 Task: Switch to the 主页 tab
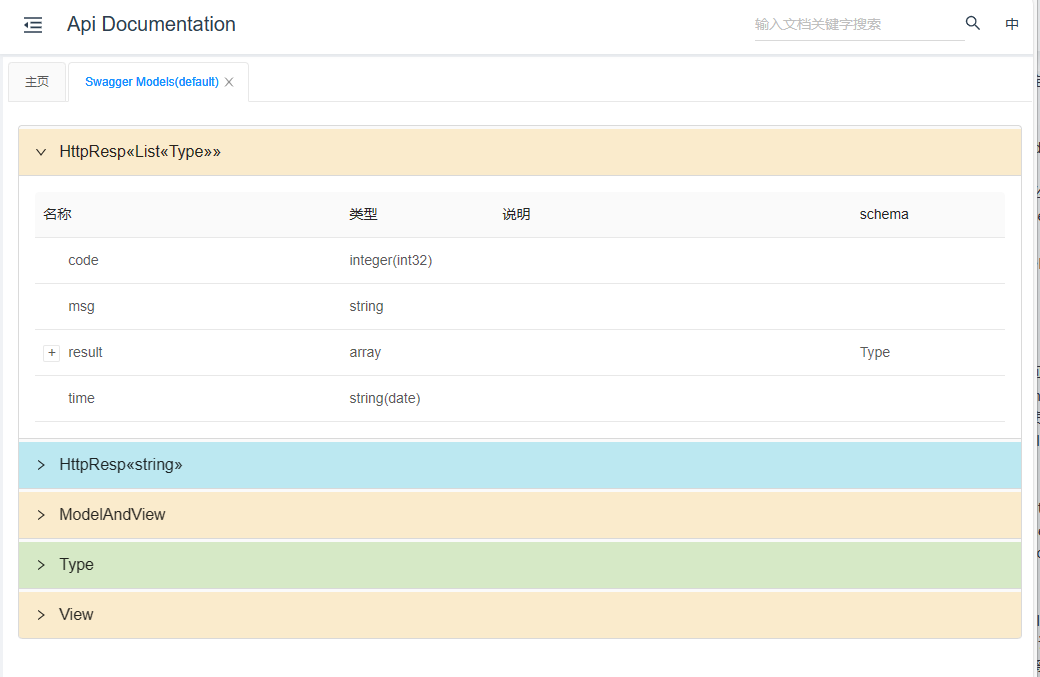point(36,82)
